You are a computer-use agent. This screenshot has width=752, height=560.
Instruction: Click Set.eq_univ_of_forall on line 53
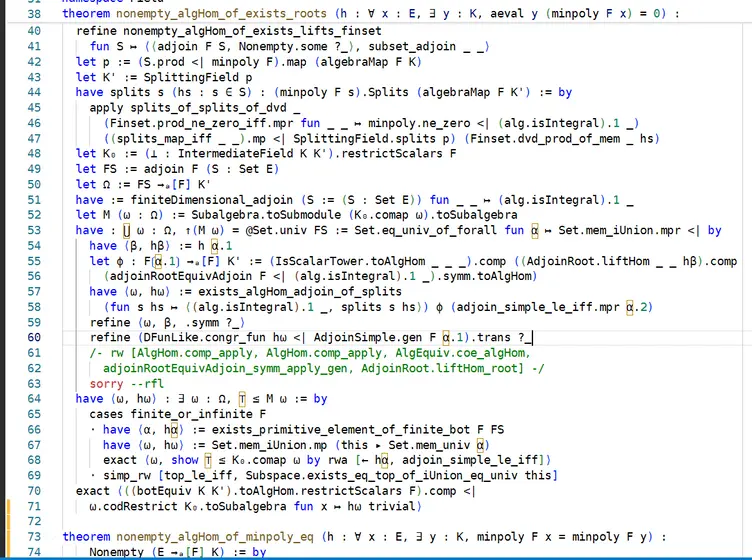click(x=425, y=231)
